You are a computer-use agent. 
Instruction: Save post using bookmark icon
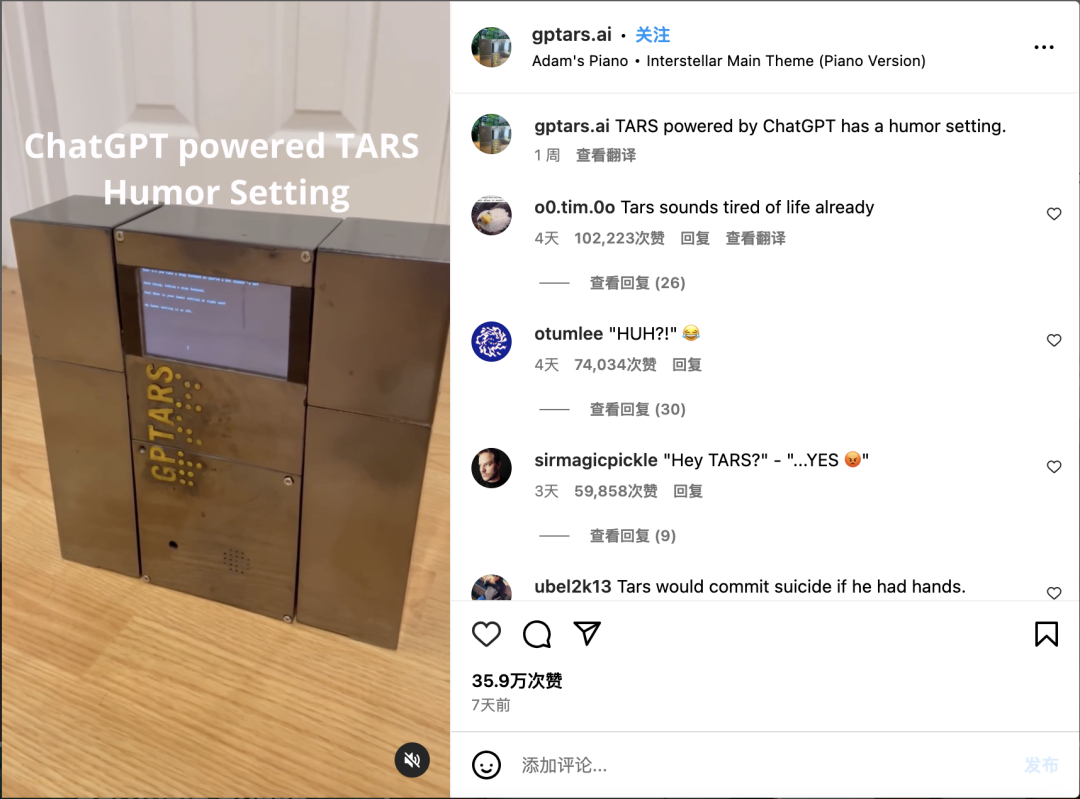[x=1046, y=634]
